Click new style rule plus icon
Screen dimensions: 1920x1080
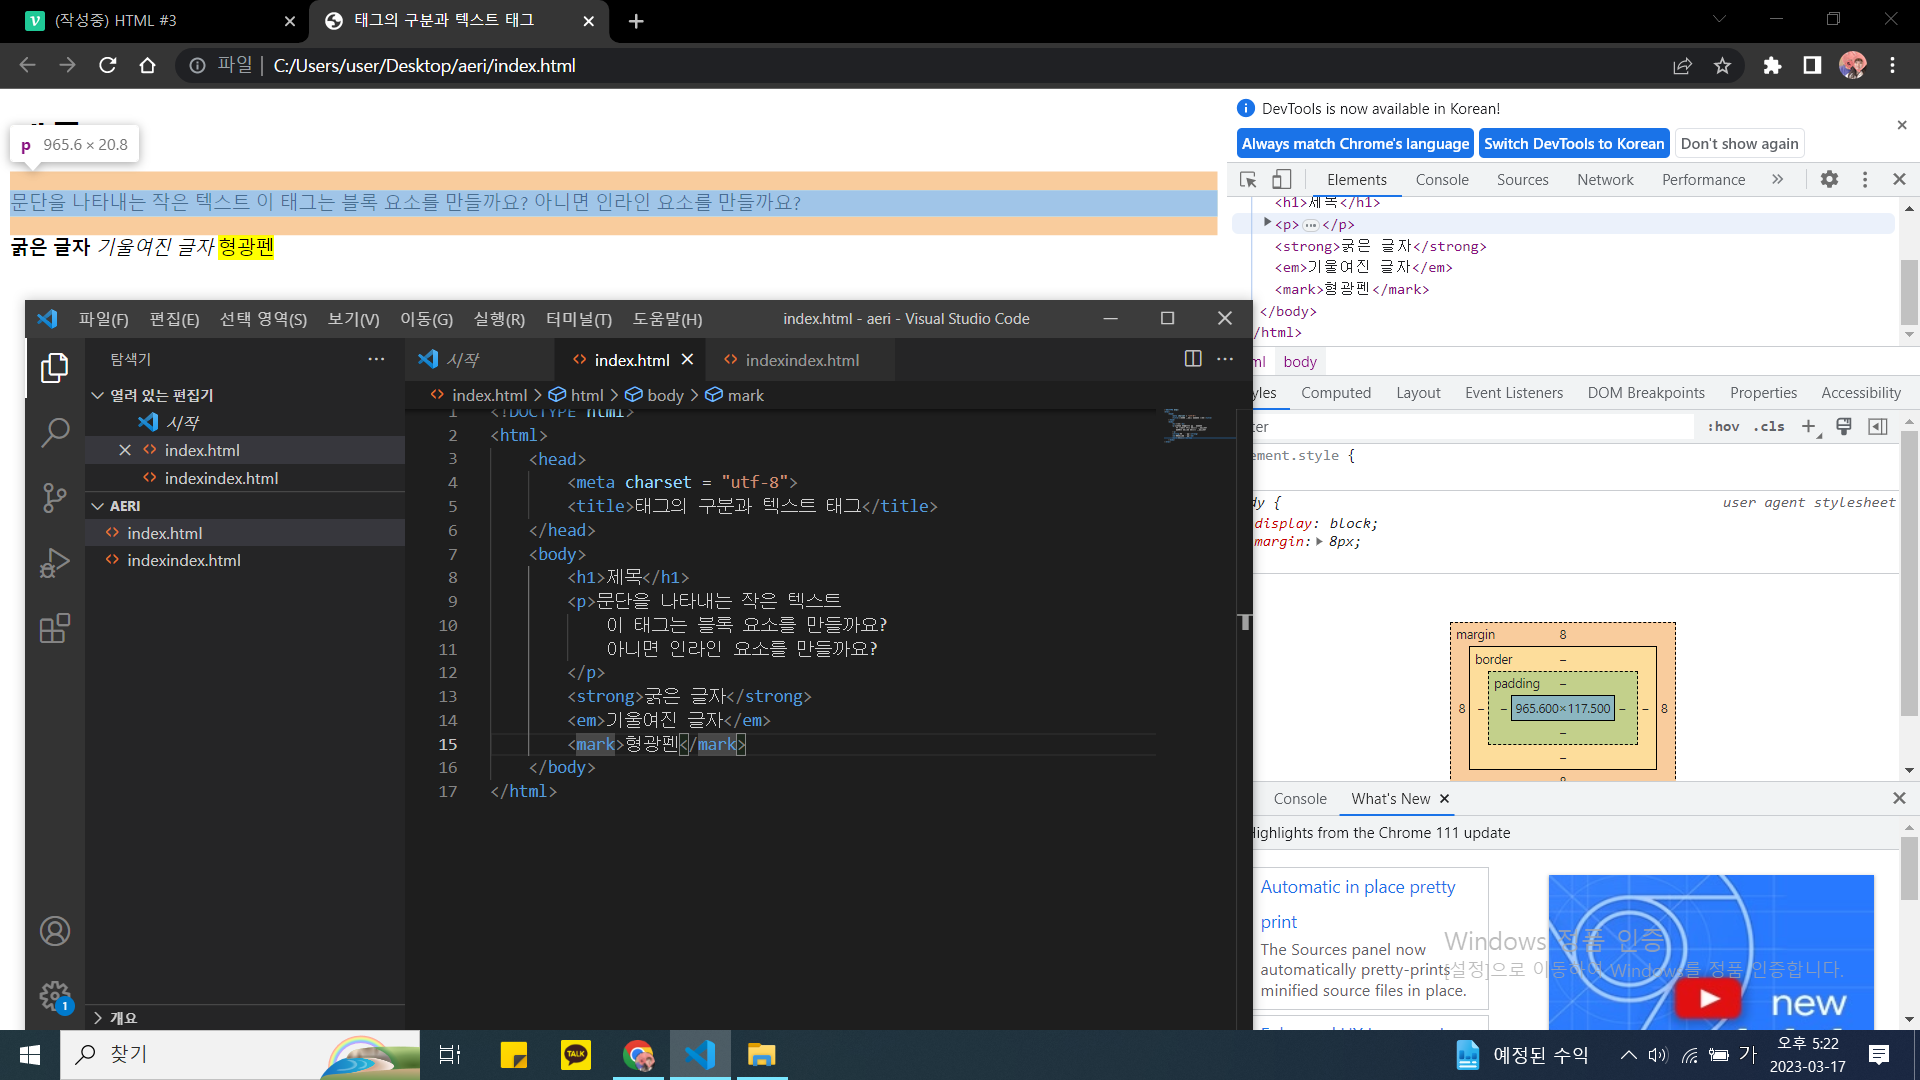point(1808,427)
